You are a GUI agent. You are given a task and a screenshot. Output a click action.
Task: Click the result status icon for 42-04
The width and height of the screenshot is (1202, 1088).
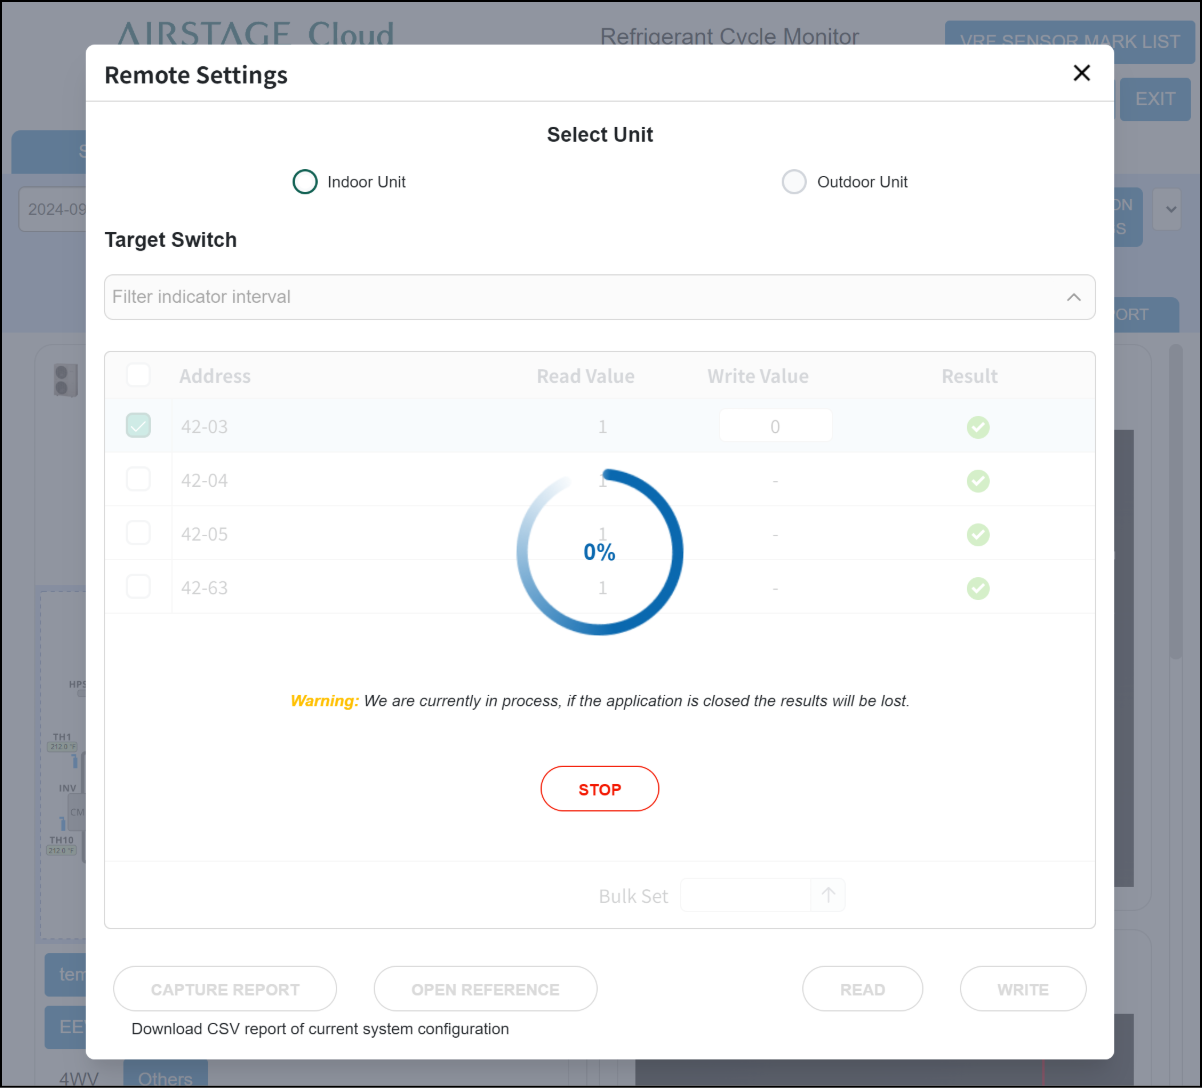point(978,481)
